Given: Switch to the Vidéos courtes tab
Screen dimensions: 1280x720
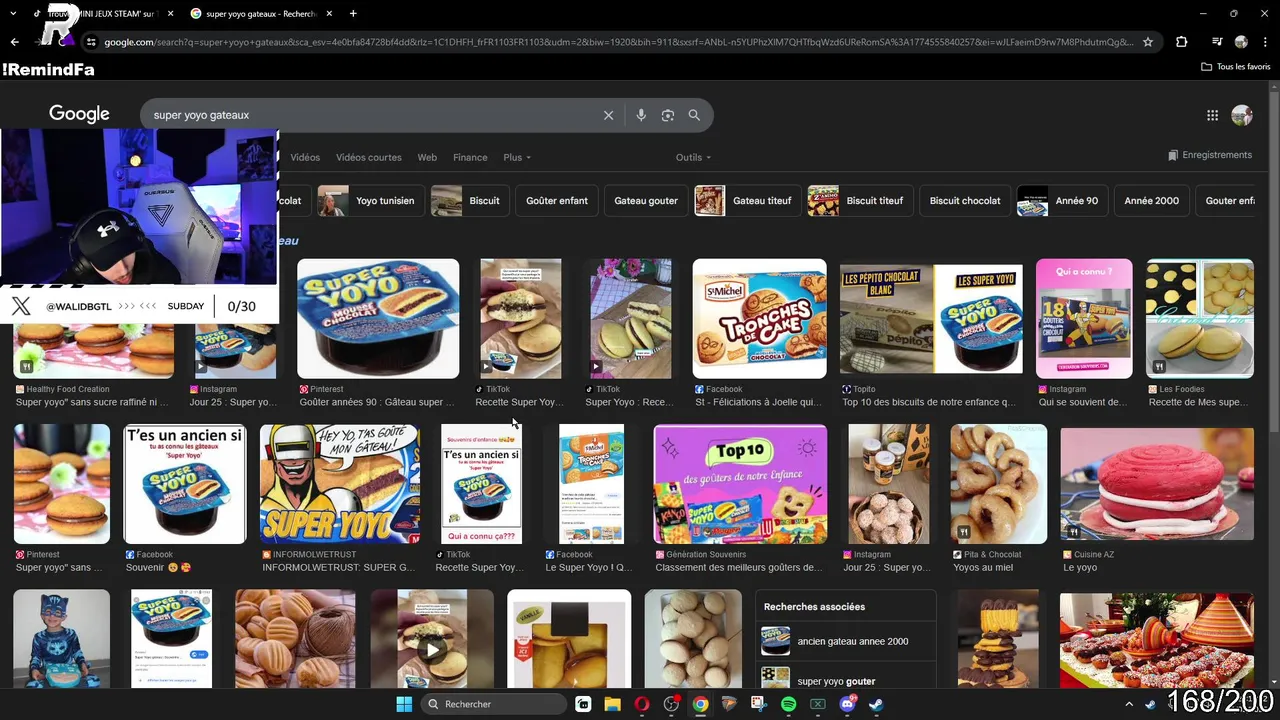Looking at the screenshot, I should (369, 157).
